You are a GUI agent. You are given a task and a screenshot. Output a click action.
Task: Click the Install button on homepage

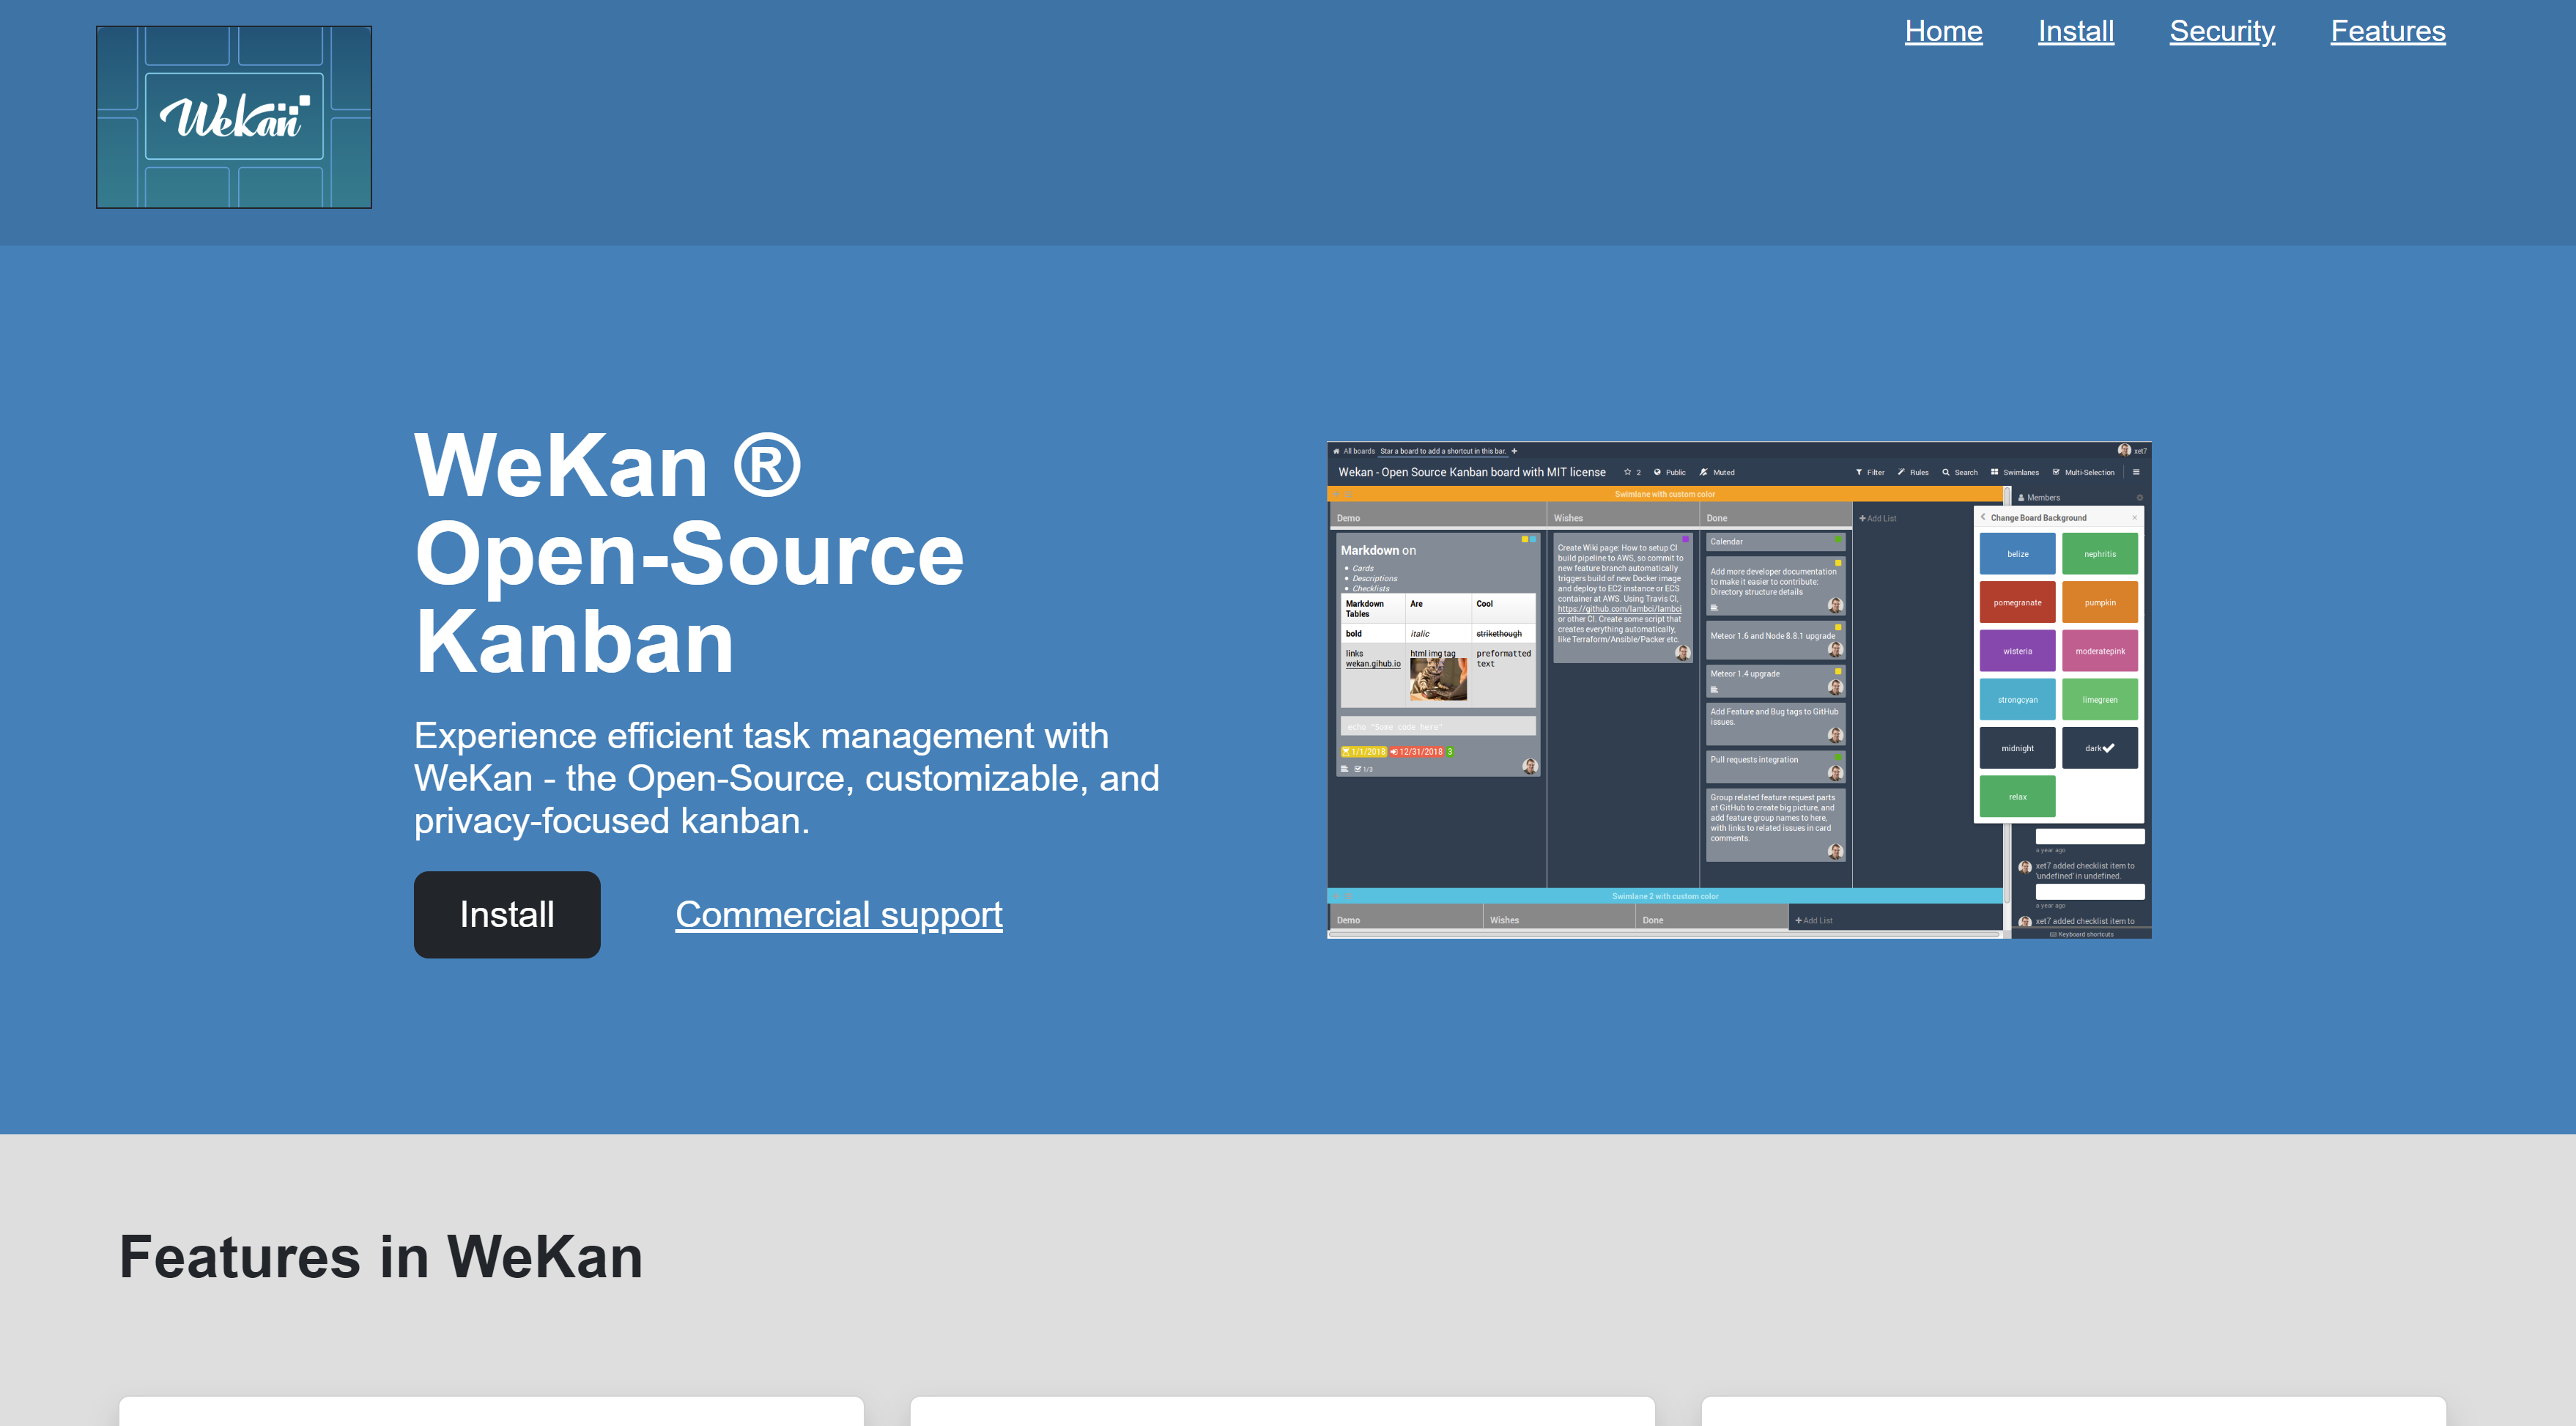pos(507,913)
